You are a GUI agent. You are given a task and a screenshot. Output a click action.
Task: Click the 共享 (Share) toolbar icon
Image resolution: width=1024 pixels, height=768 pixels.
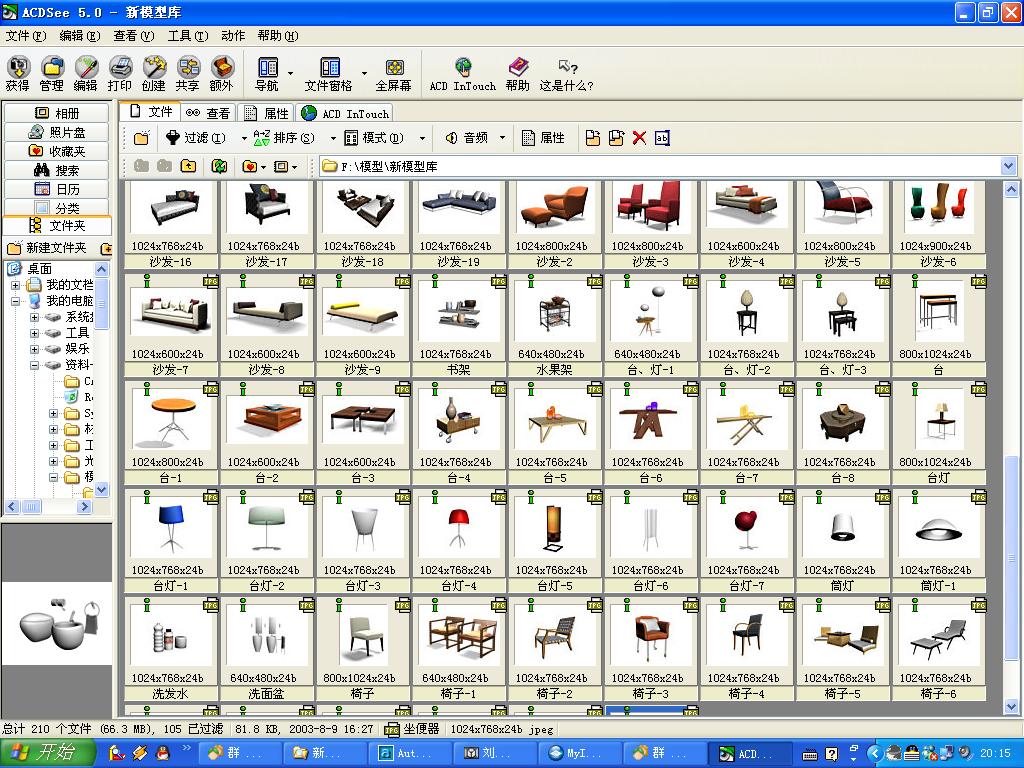click(x=187, y=73)
